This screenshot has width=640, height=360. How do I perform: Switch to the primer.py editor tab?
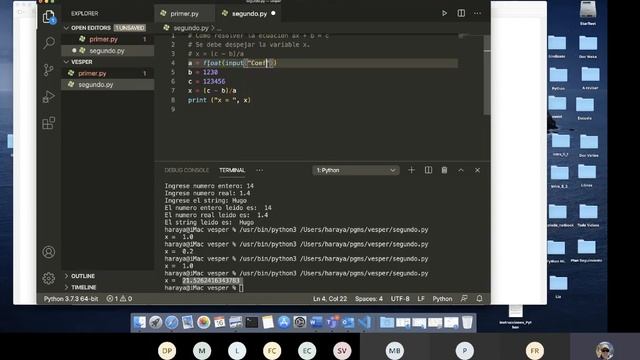click(x=184, y=13)
